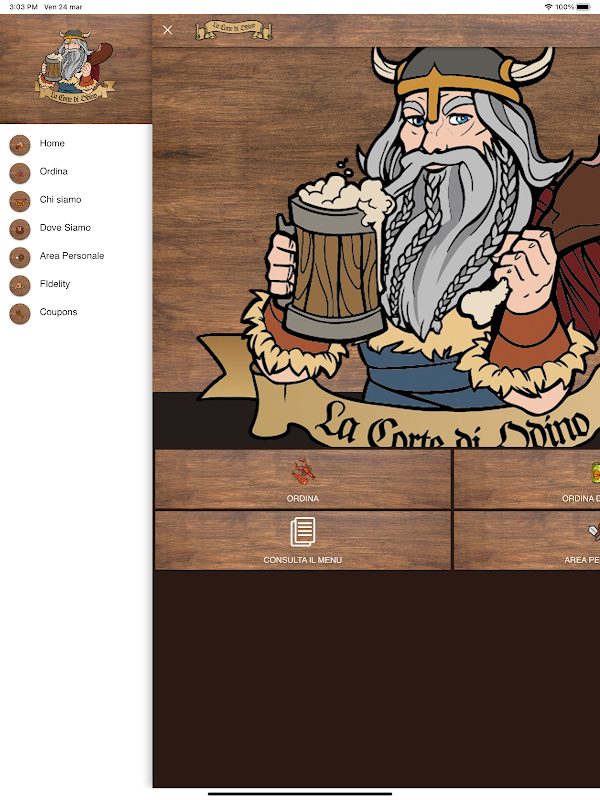Screen dimensions: 600x800
Task: Open the Area Personale menu entry
Action: pyautogui.click(x=72, y=256)
